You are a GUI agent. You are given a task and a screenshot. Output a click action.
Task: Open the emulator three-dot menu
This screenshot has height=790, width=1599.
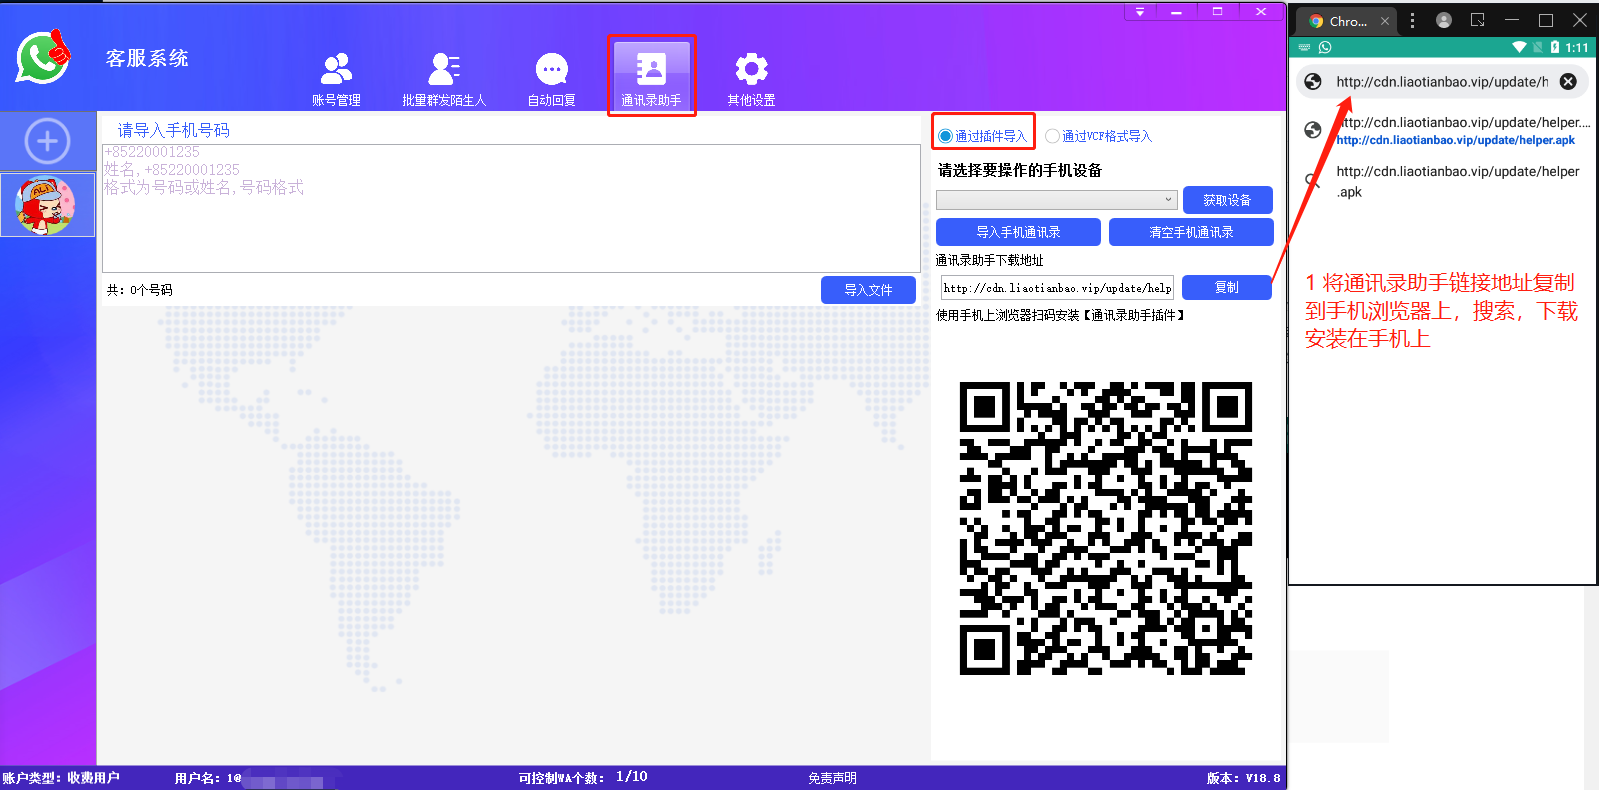click(x=1412, y=20)
